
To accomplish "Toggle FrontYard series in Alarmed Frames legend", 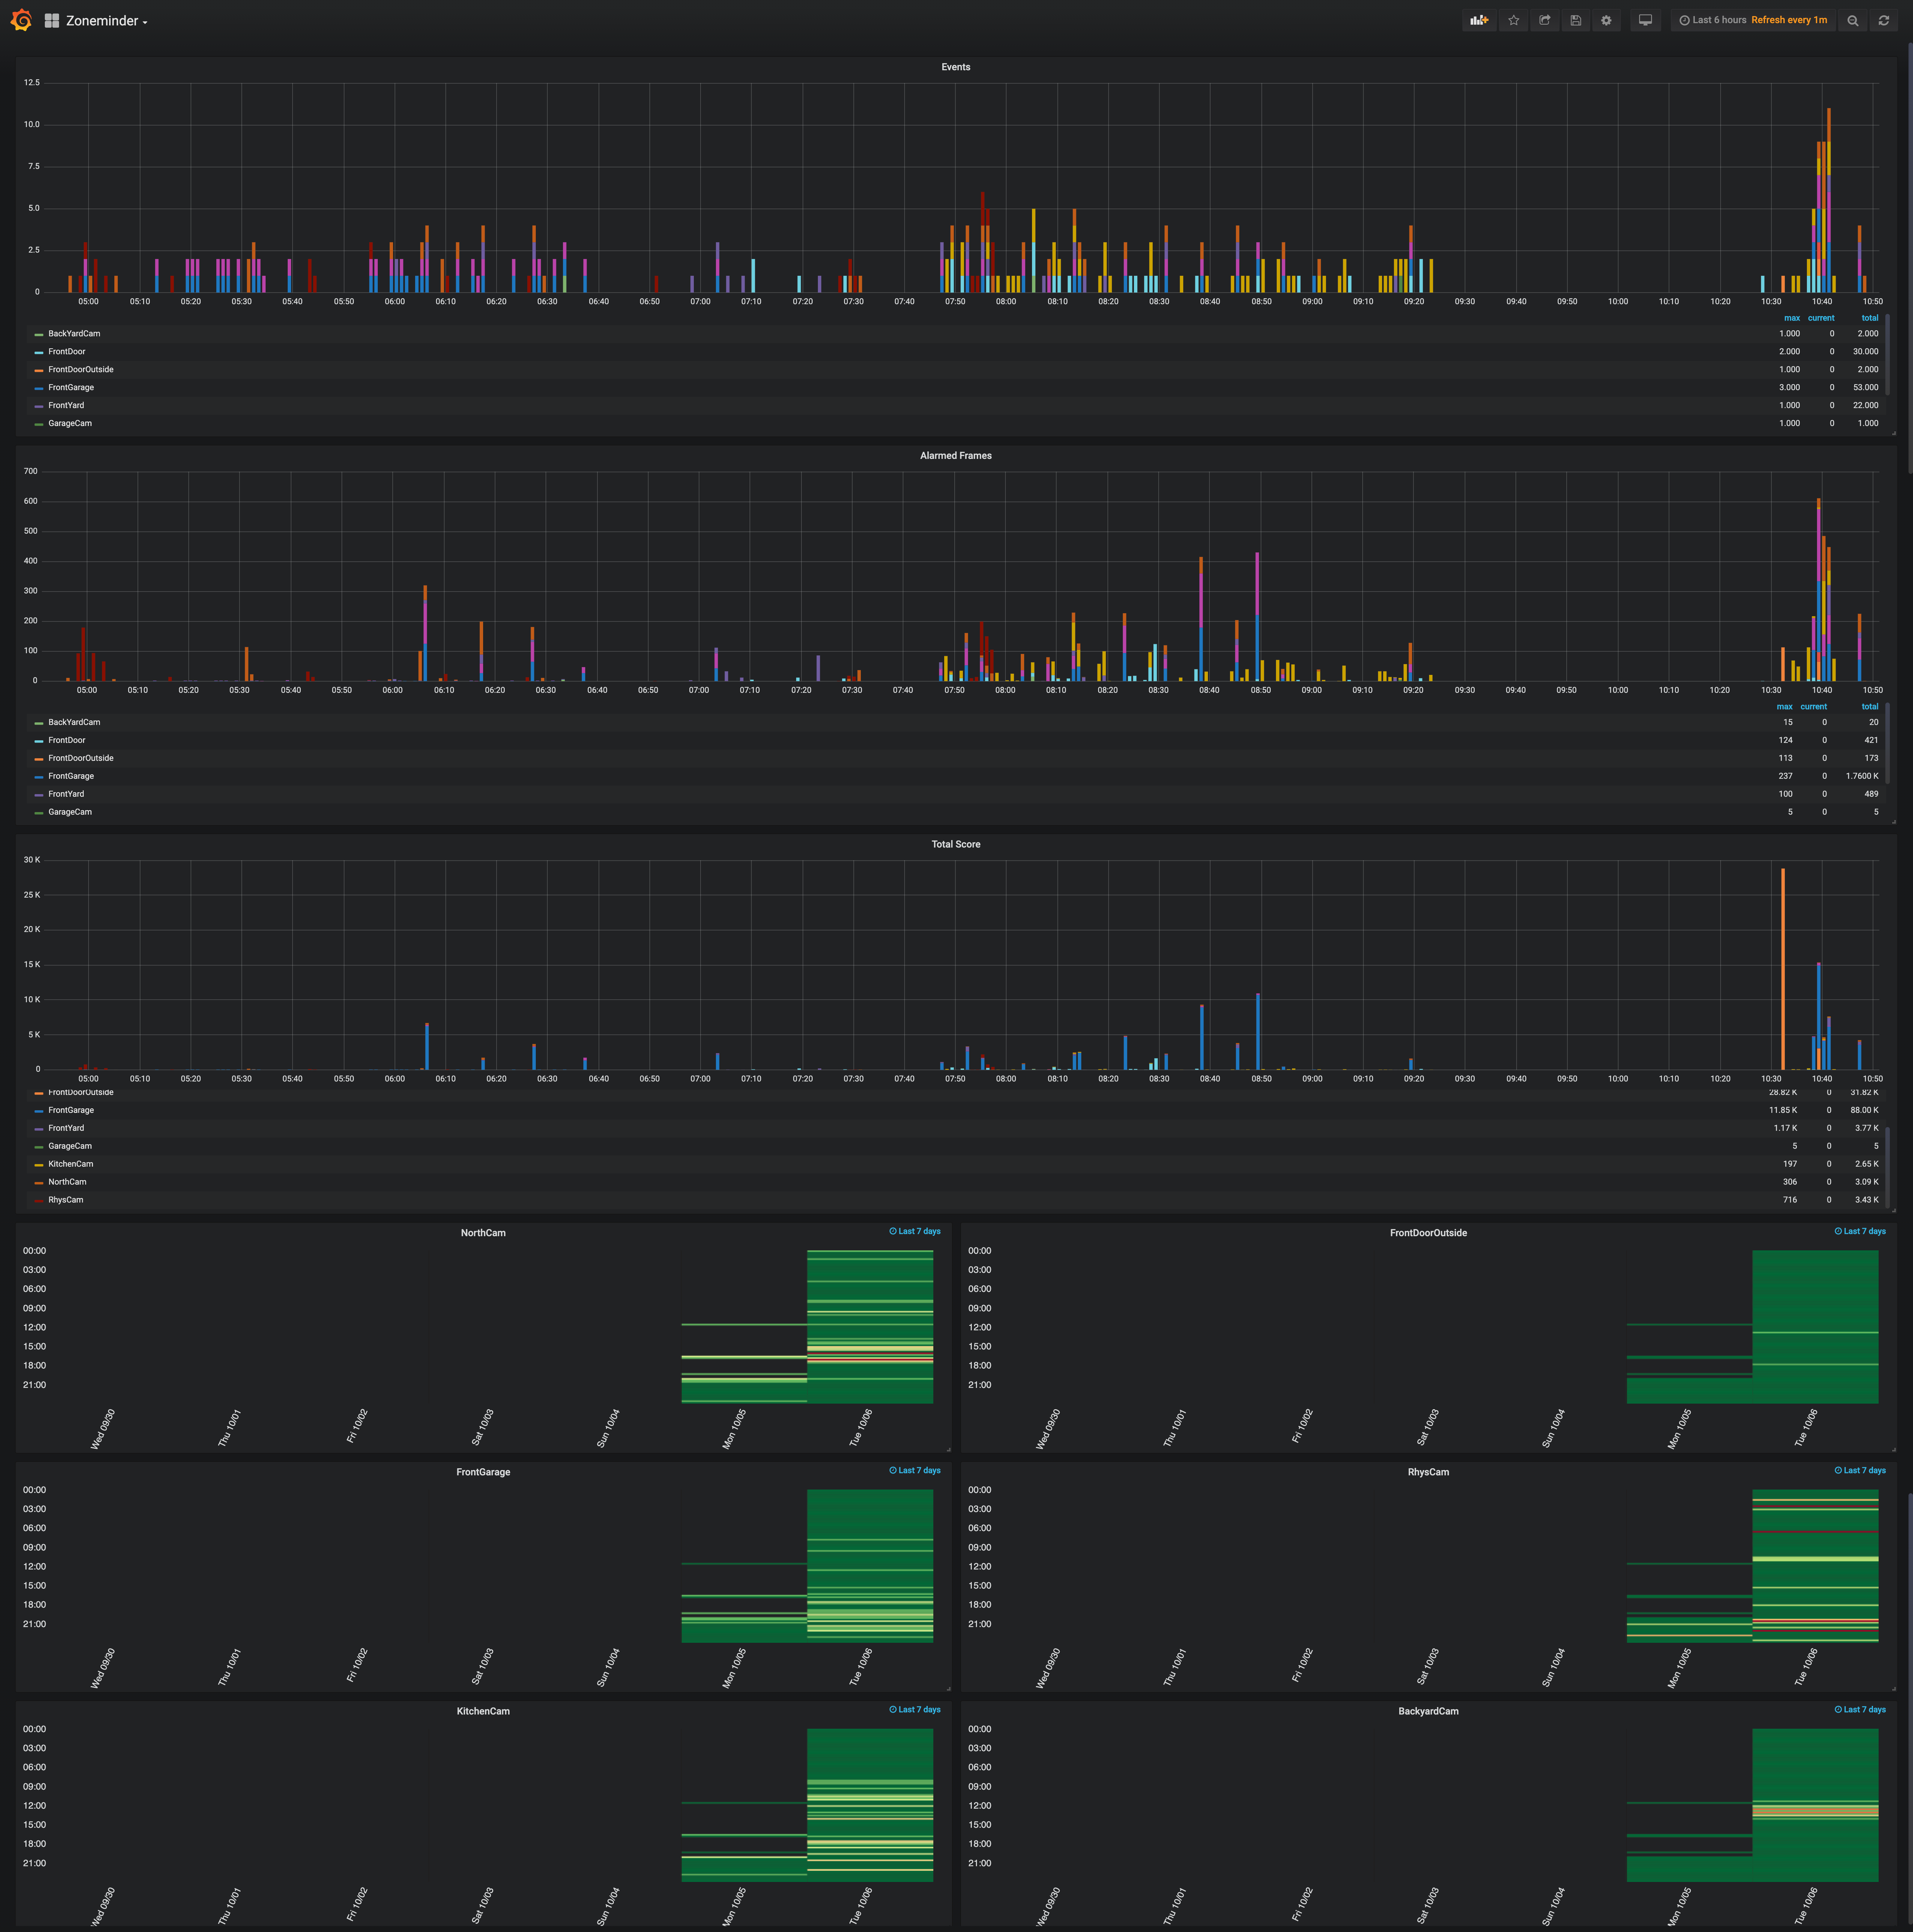I will (x=66, y=795).
